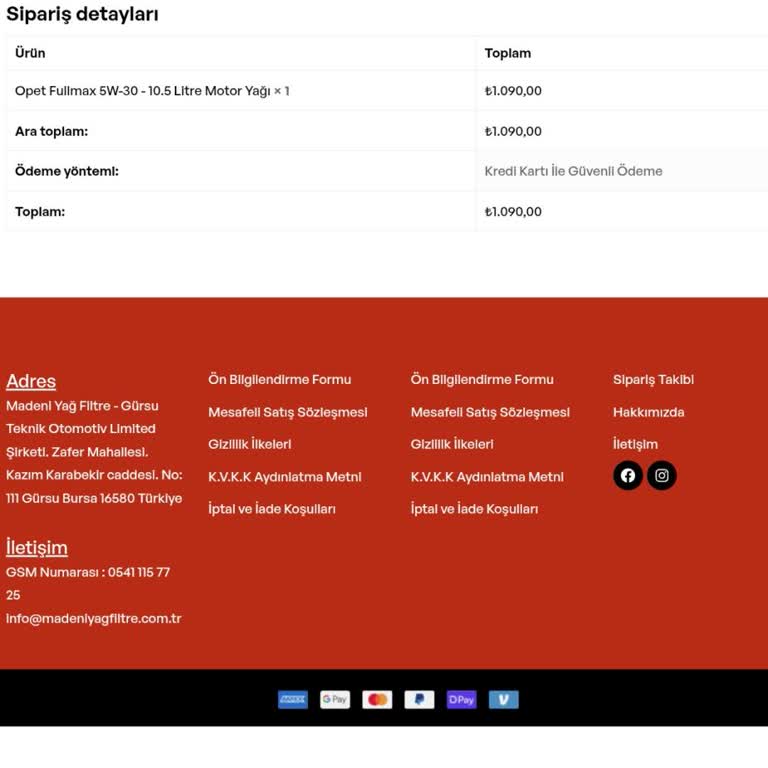Screen dimensions: 768x768
Task: Open second İptal ve İade Koşulları link
Action: click(x=474, y=508)
